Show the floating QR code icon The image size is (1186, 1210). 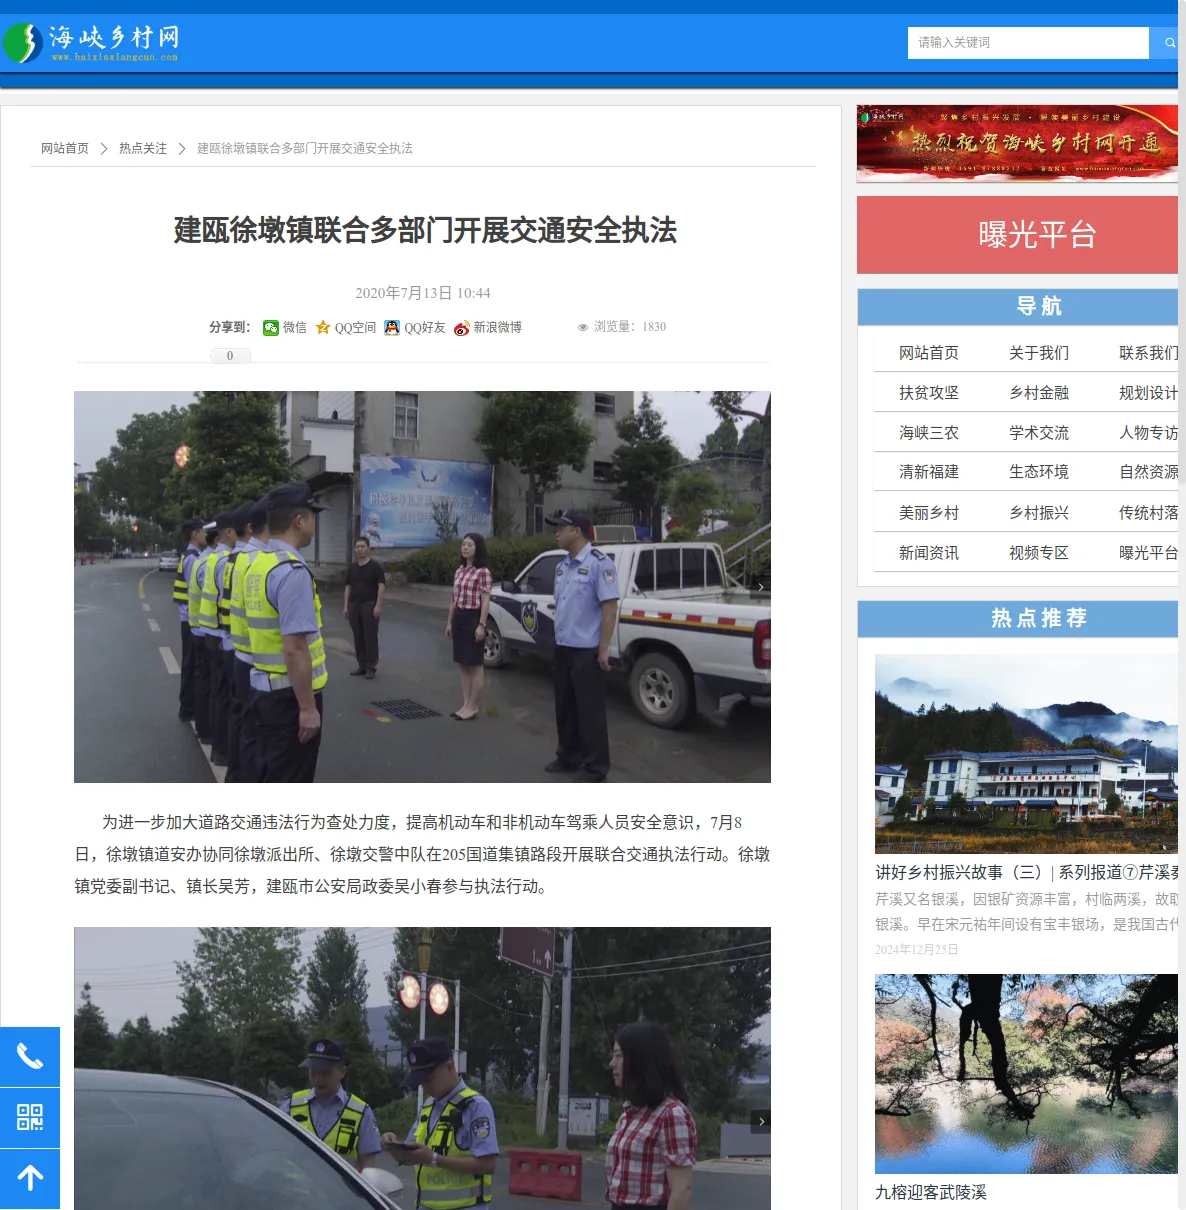(30, 1118)
